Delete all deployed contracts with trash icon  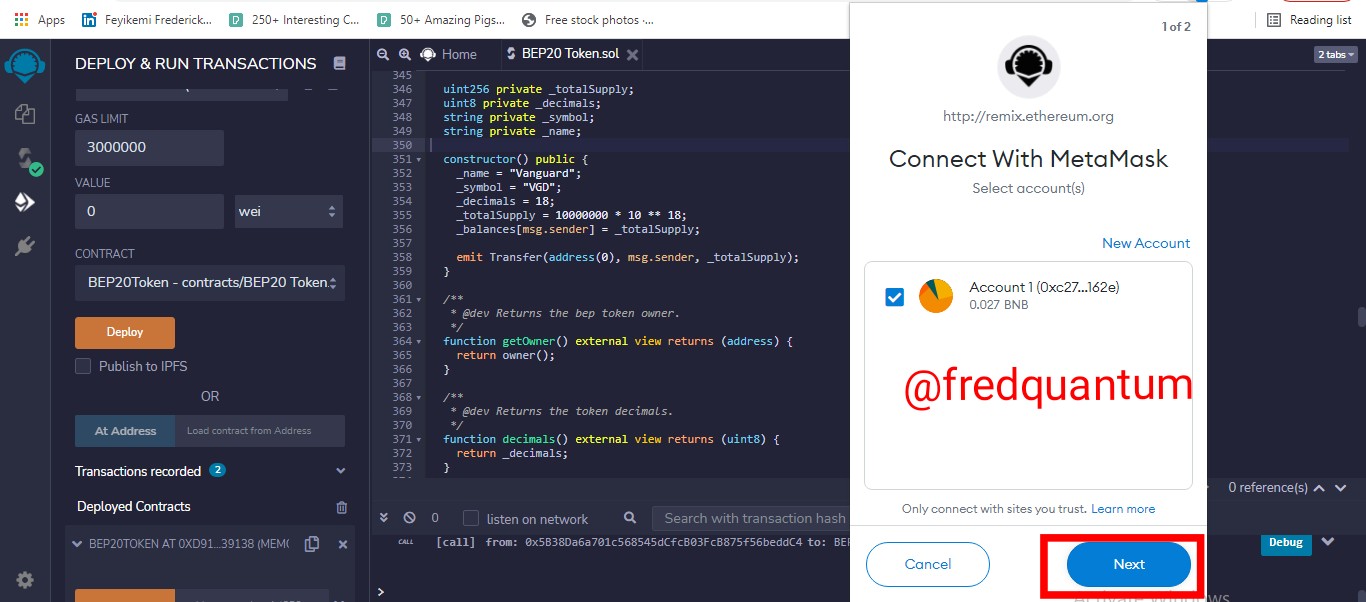[342, 507]
